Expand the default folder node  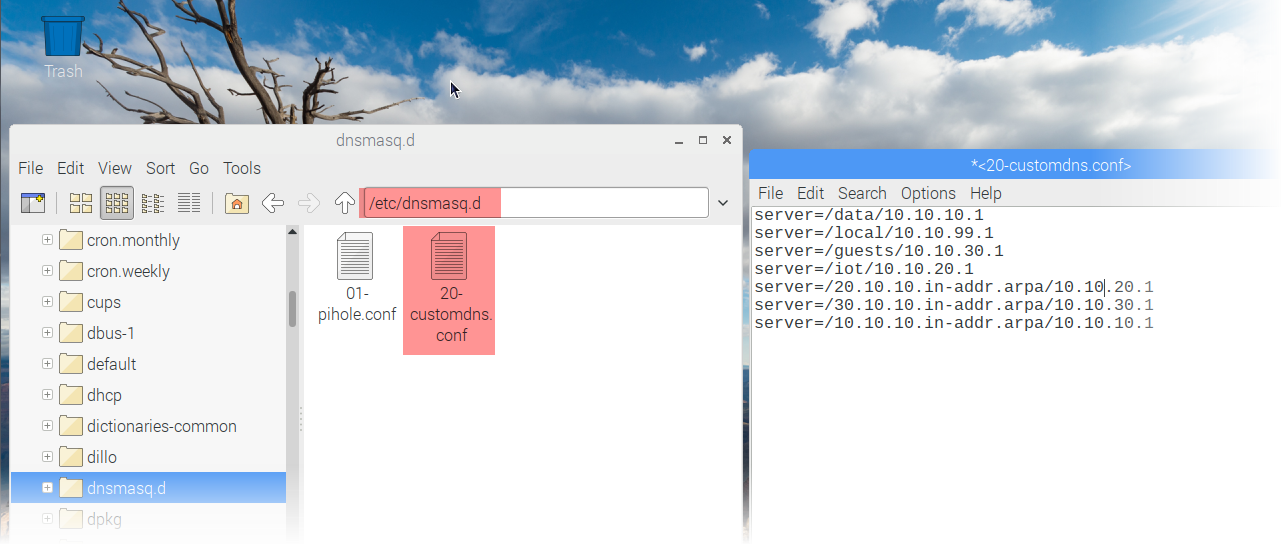click(47, 364)
